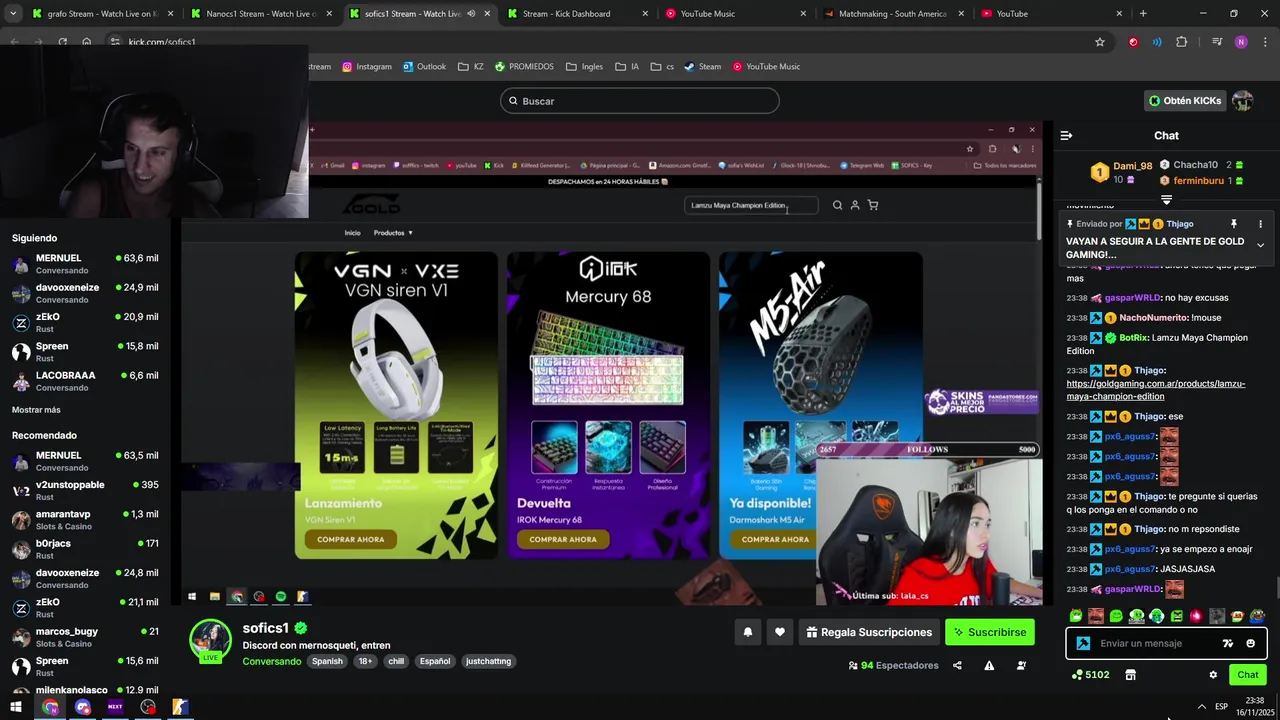Image resolution: width=1280 pixels, height=720 pixels.
Task: Open the Instagram bookmark
Action: pos(367,67)
